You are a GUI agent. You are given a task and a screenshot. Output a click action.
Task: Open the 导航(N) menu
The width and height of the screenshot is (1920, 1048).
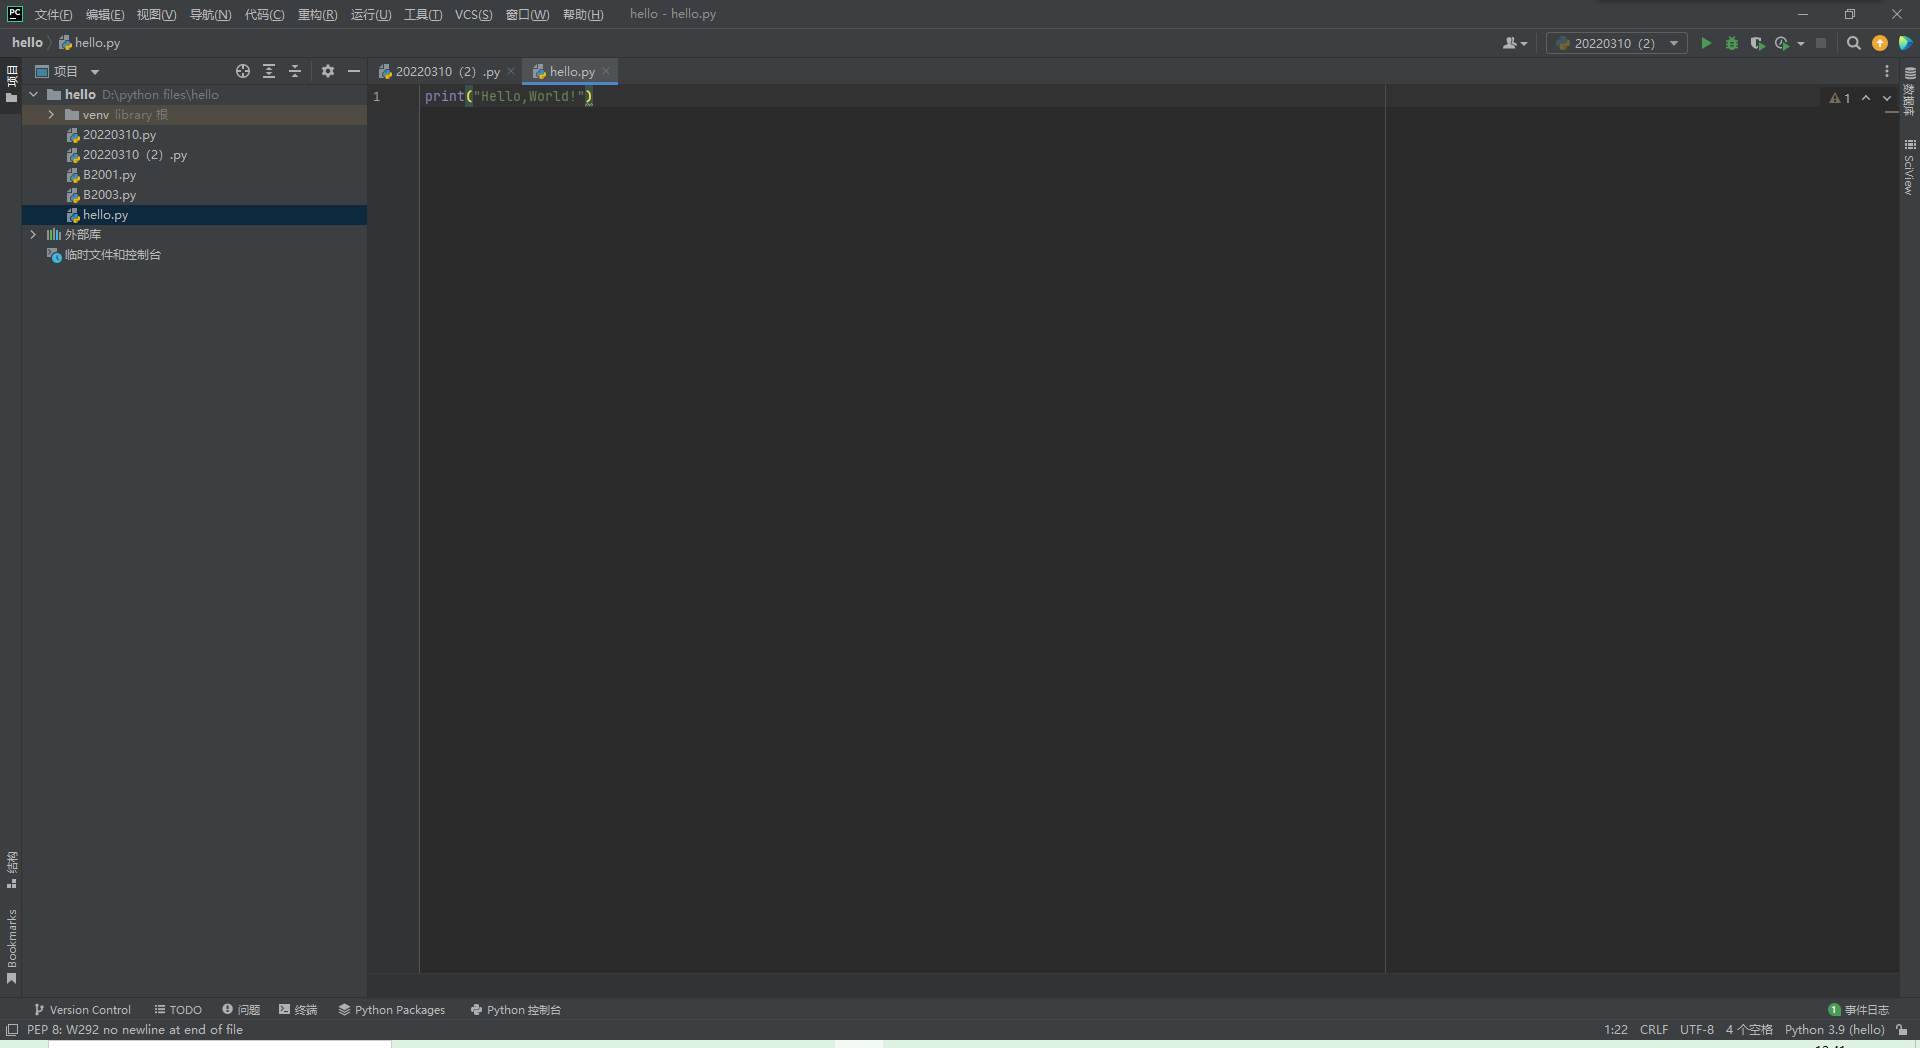click(x=210, y=14)
